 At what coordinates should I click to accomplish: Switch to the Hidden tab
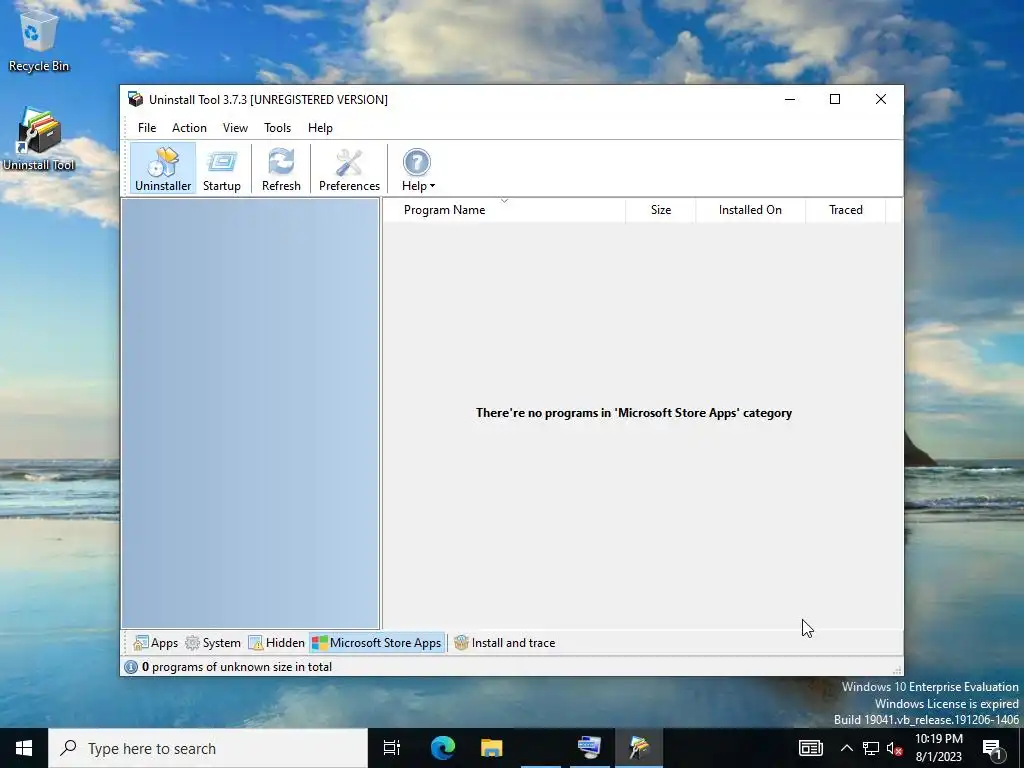pos(277,643)
